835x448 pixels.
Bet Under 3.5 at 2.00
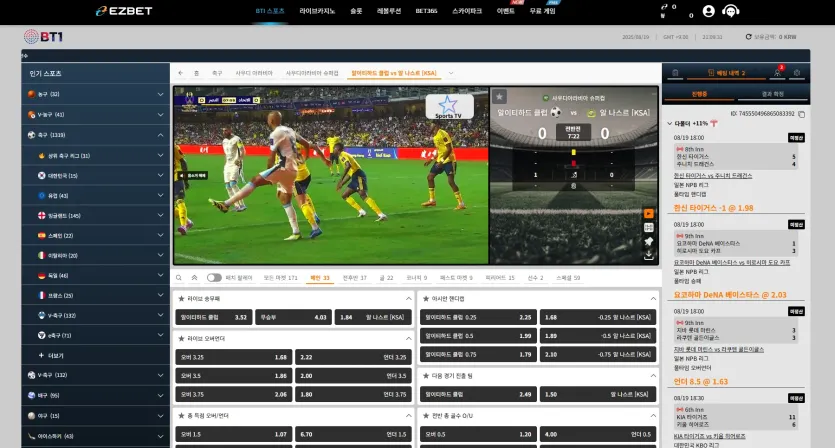coord(354,376)
